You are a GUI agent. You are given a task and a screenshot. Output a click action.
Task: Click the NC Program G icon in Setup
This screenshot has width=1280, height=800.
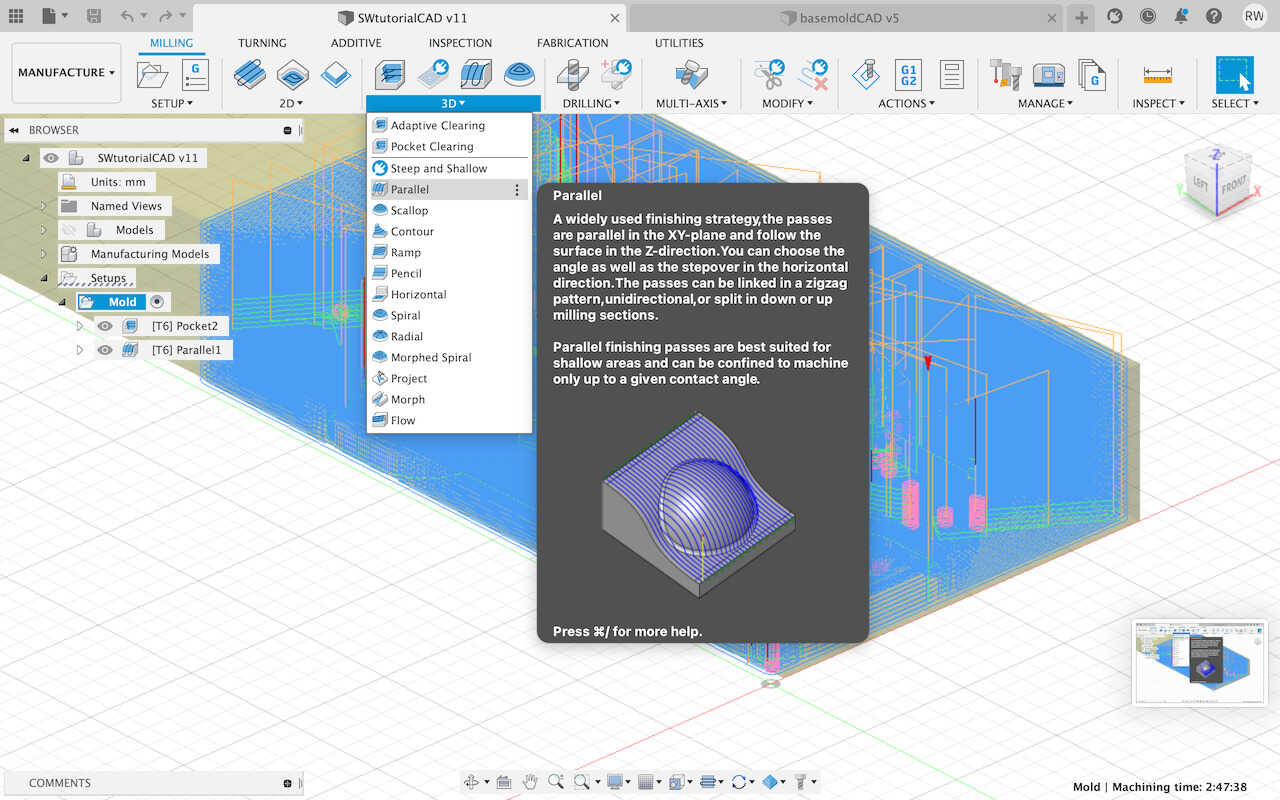(x=195, y=75)
